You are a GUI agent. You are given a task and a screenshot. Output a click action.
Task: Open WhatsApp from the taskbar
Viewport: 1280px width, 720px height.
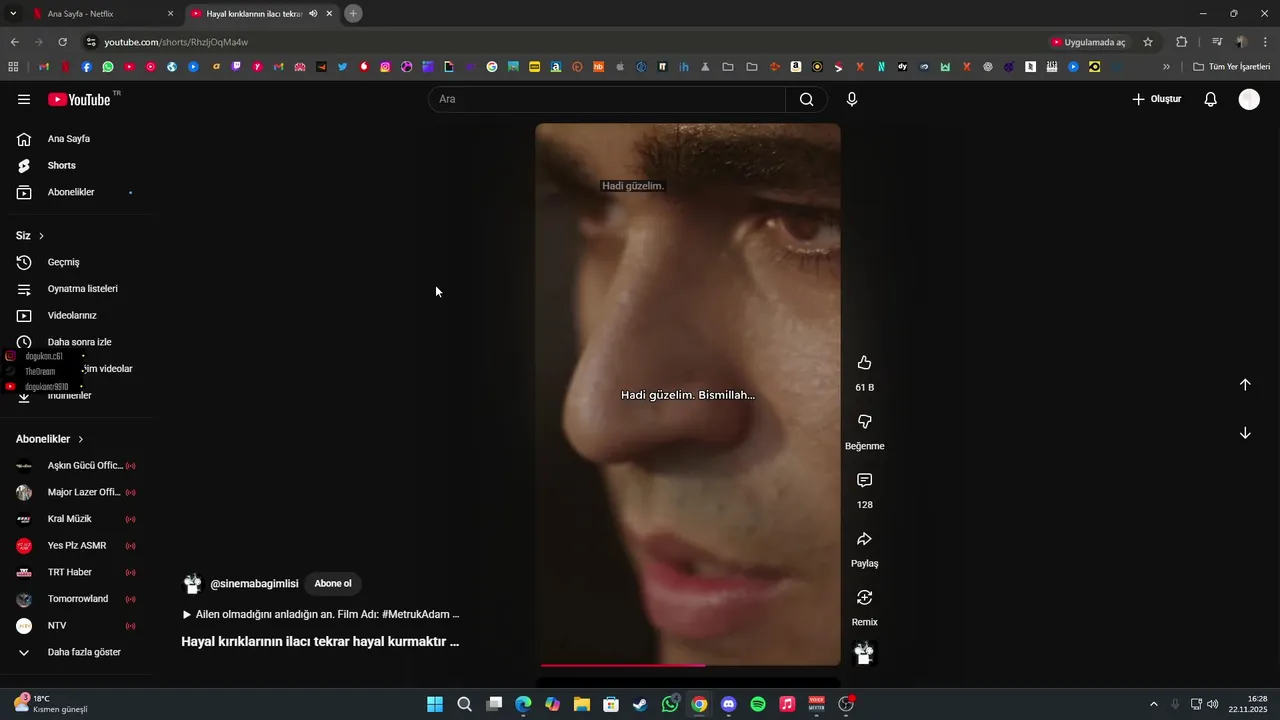coord(670,704)
